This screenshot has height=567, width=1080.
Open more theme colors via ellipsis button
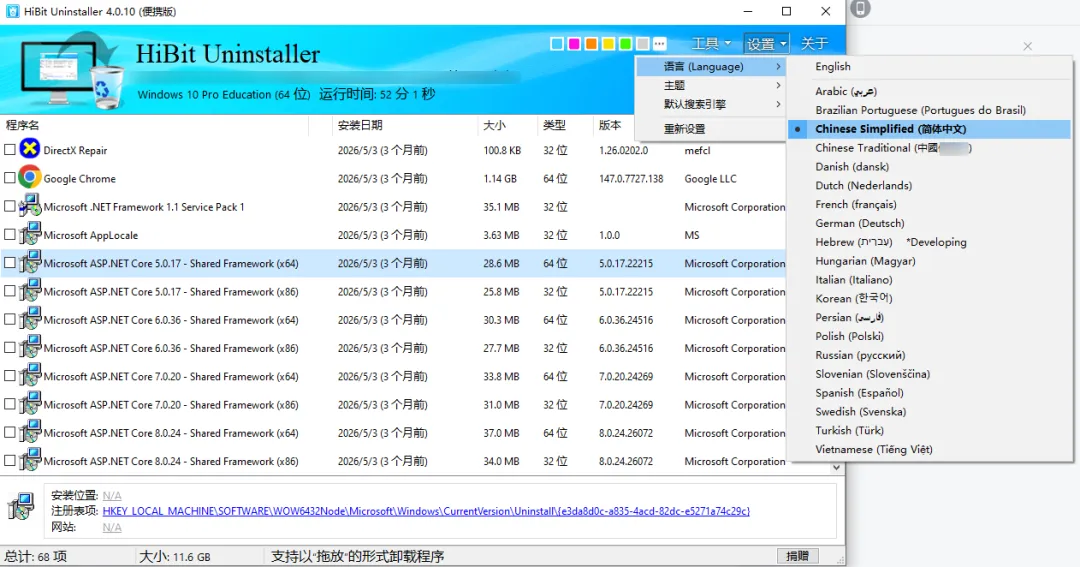coord(659,44)
